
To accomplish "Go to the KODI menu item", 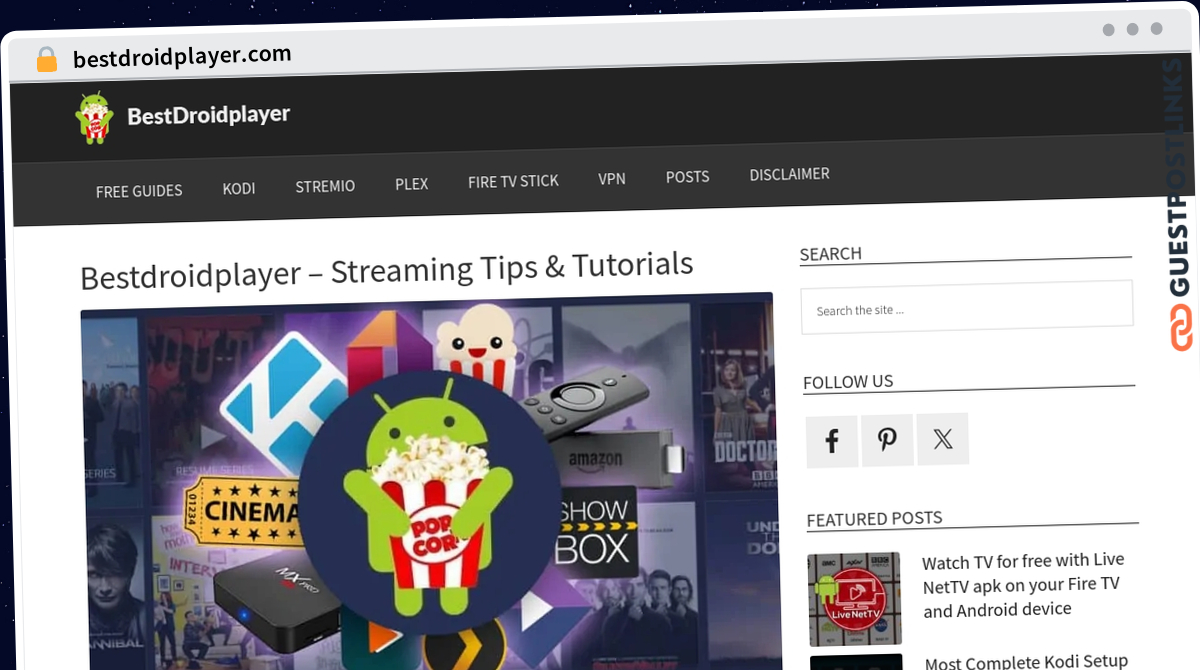I will coord(239,188).
